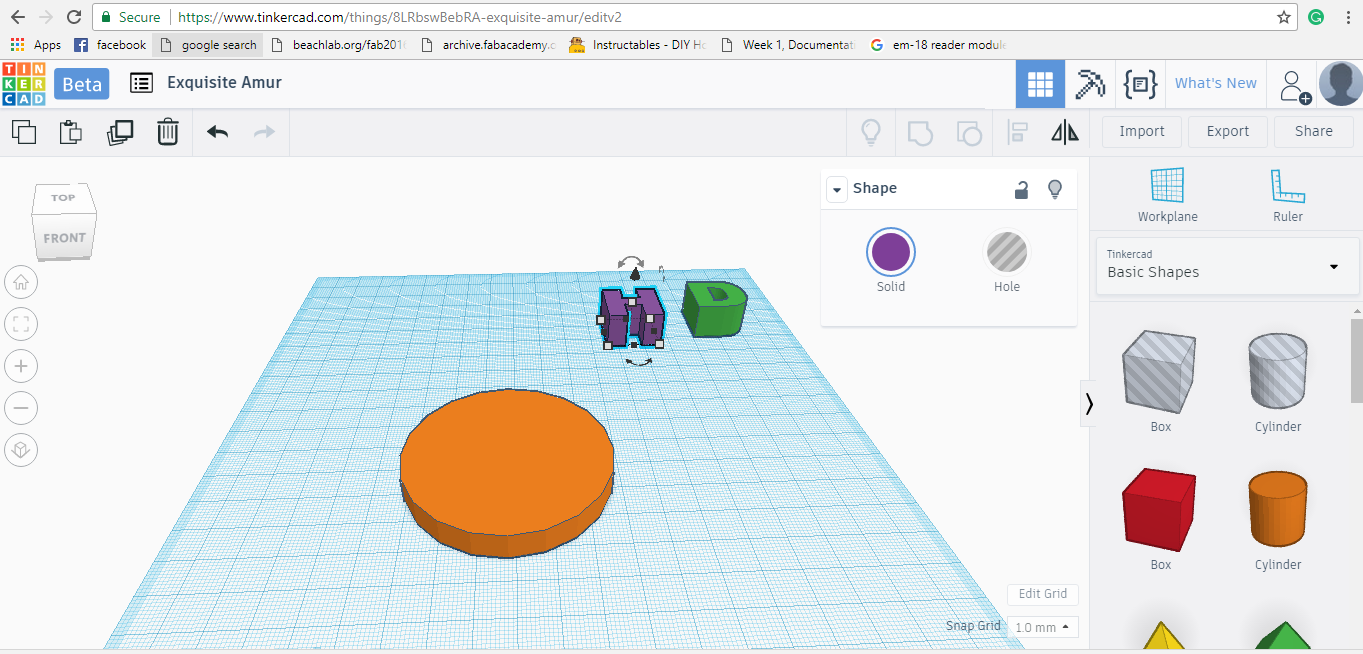Click the Show all lightbulb toolbar icon
The width and height of the screenshot is (1363, 654).
point(871,132)
